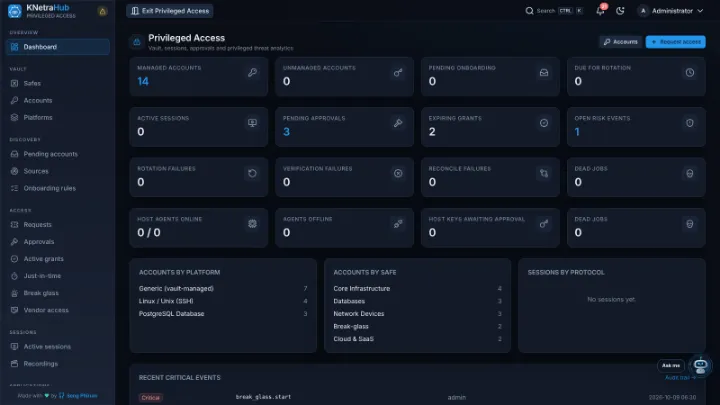The image size is (720, 405).
Task: Click x-circle icon on Verification Failures card
Action: [x=398, y=174]
